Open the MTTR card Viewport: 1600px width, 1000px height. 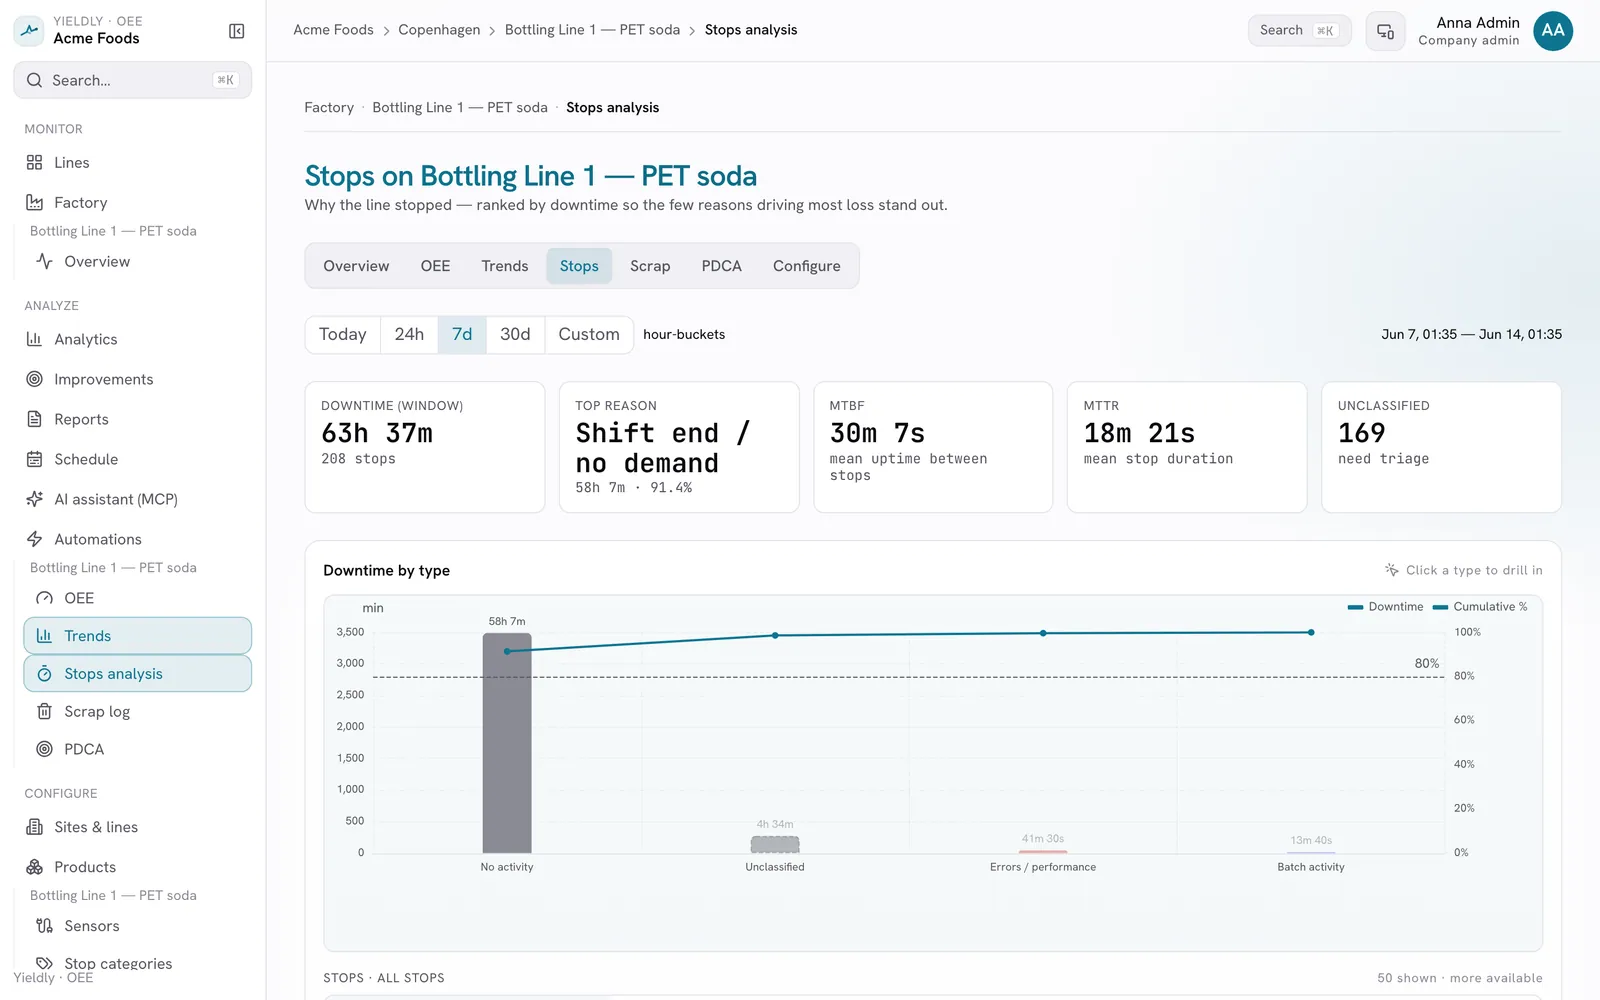tap(1187, 447)
